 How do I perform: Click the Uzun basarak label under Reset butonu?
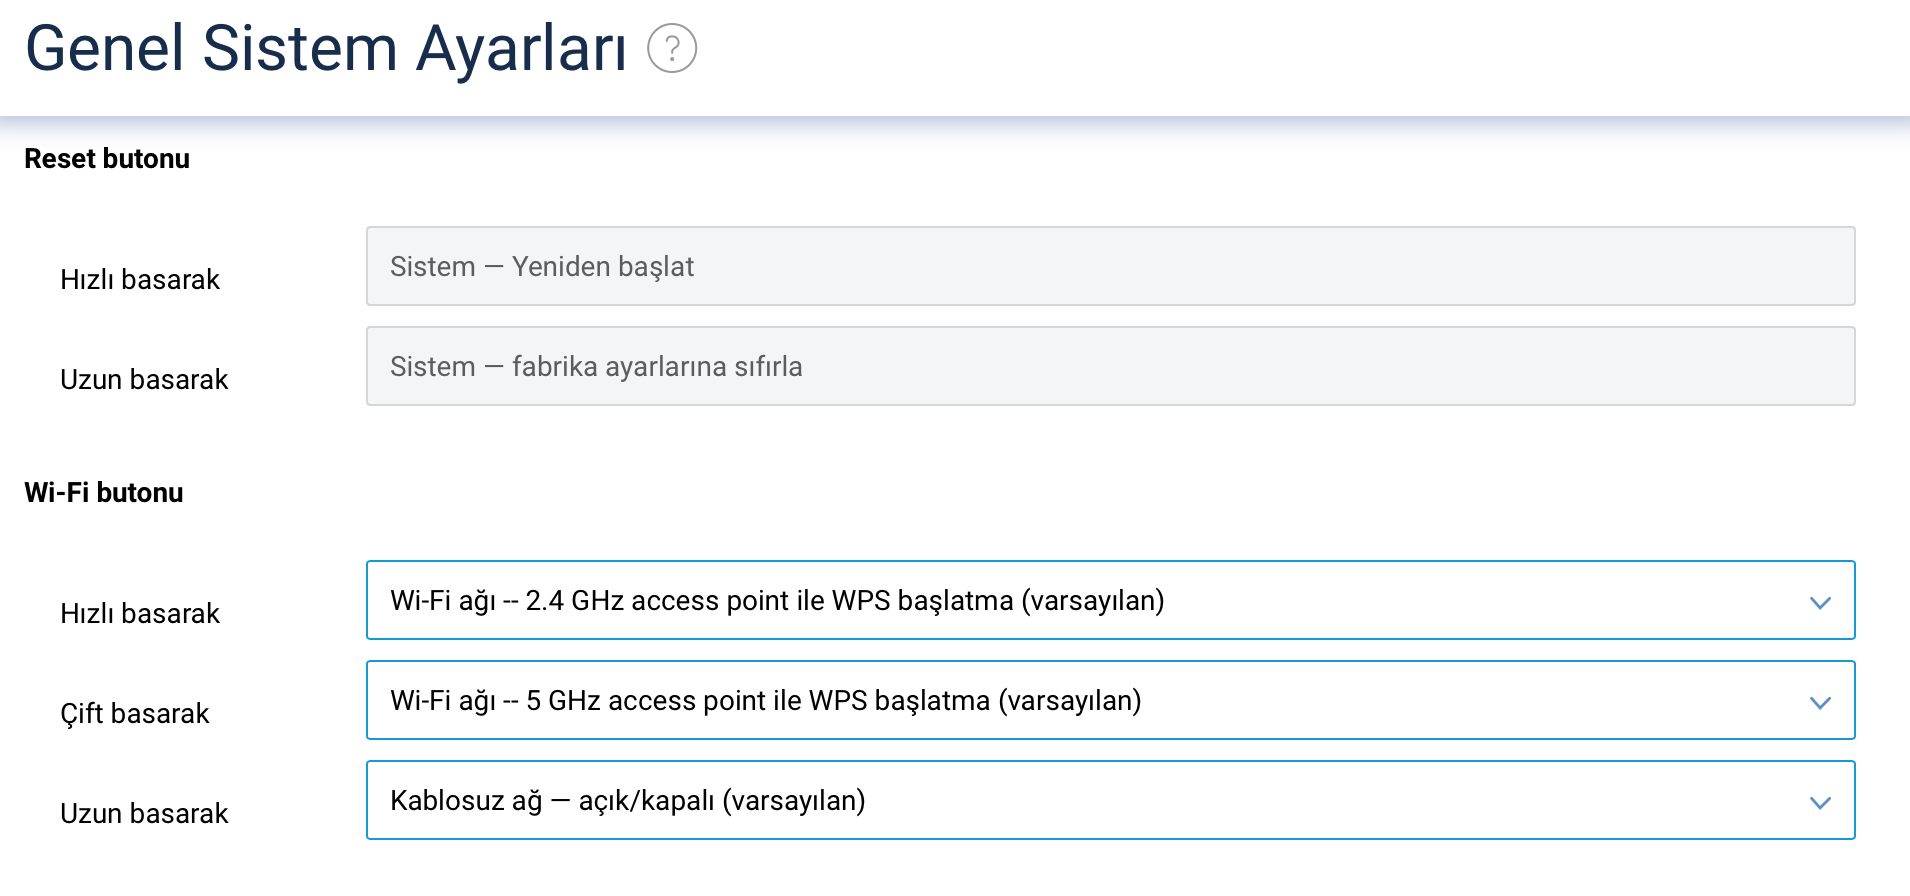(144, 379)
